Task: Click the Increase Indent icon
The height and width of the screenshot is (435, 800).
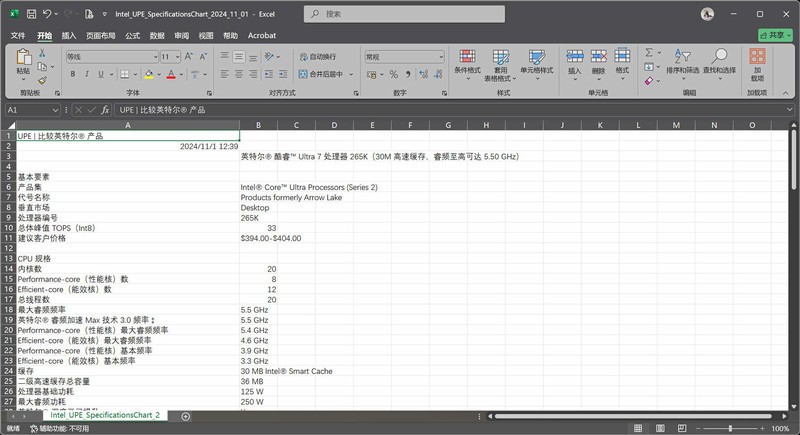Action: coord(283,74)
